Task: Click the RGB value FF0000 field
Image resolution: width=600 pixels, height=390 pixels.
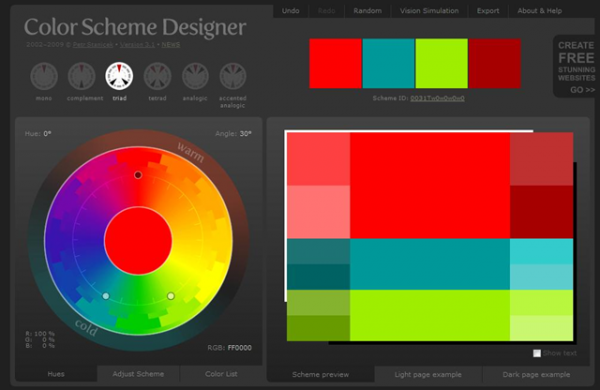Action: tap(240, 348)
